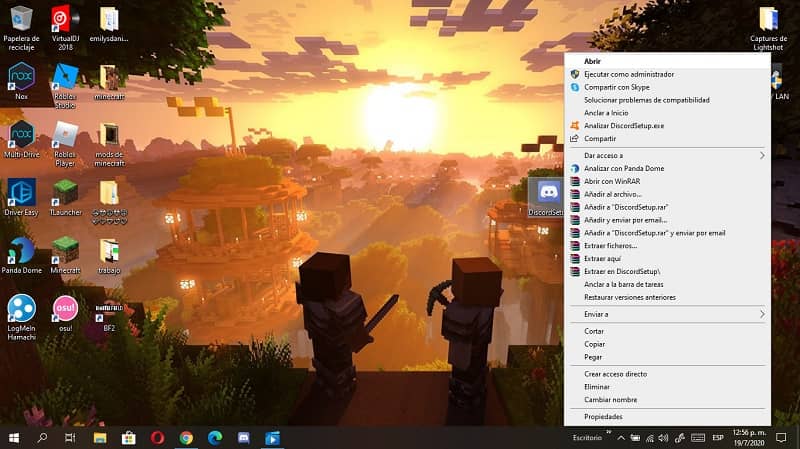The width and height of the screenshot is (800, 449).
Task: Open Propiedades from context menu
Action: click(x=667, y=417)
